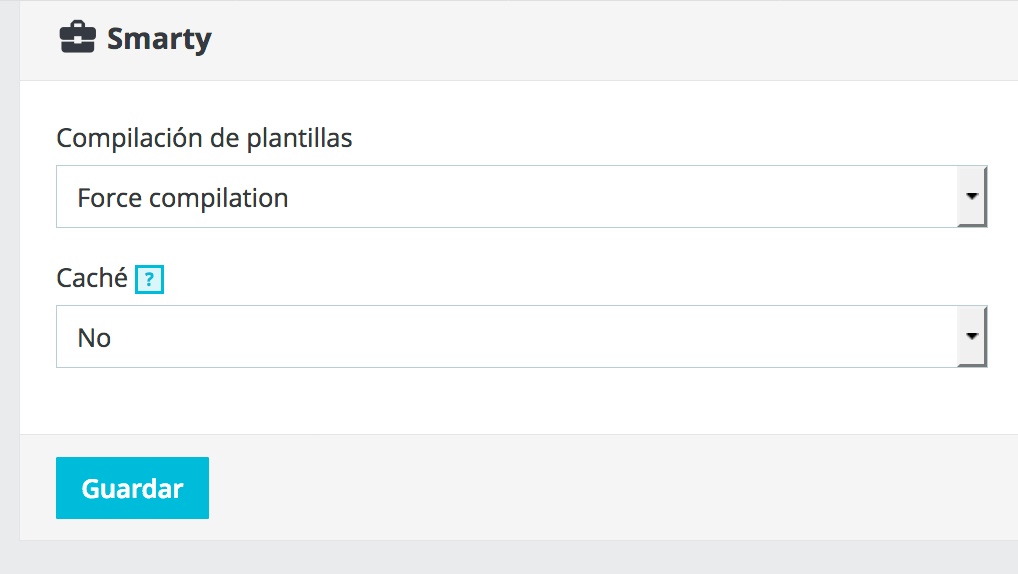Click the Caché field label
This screenshot has height=574, width=1018.
92,278
